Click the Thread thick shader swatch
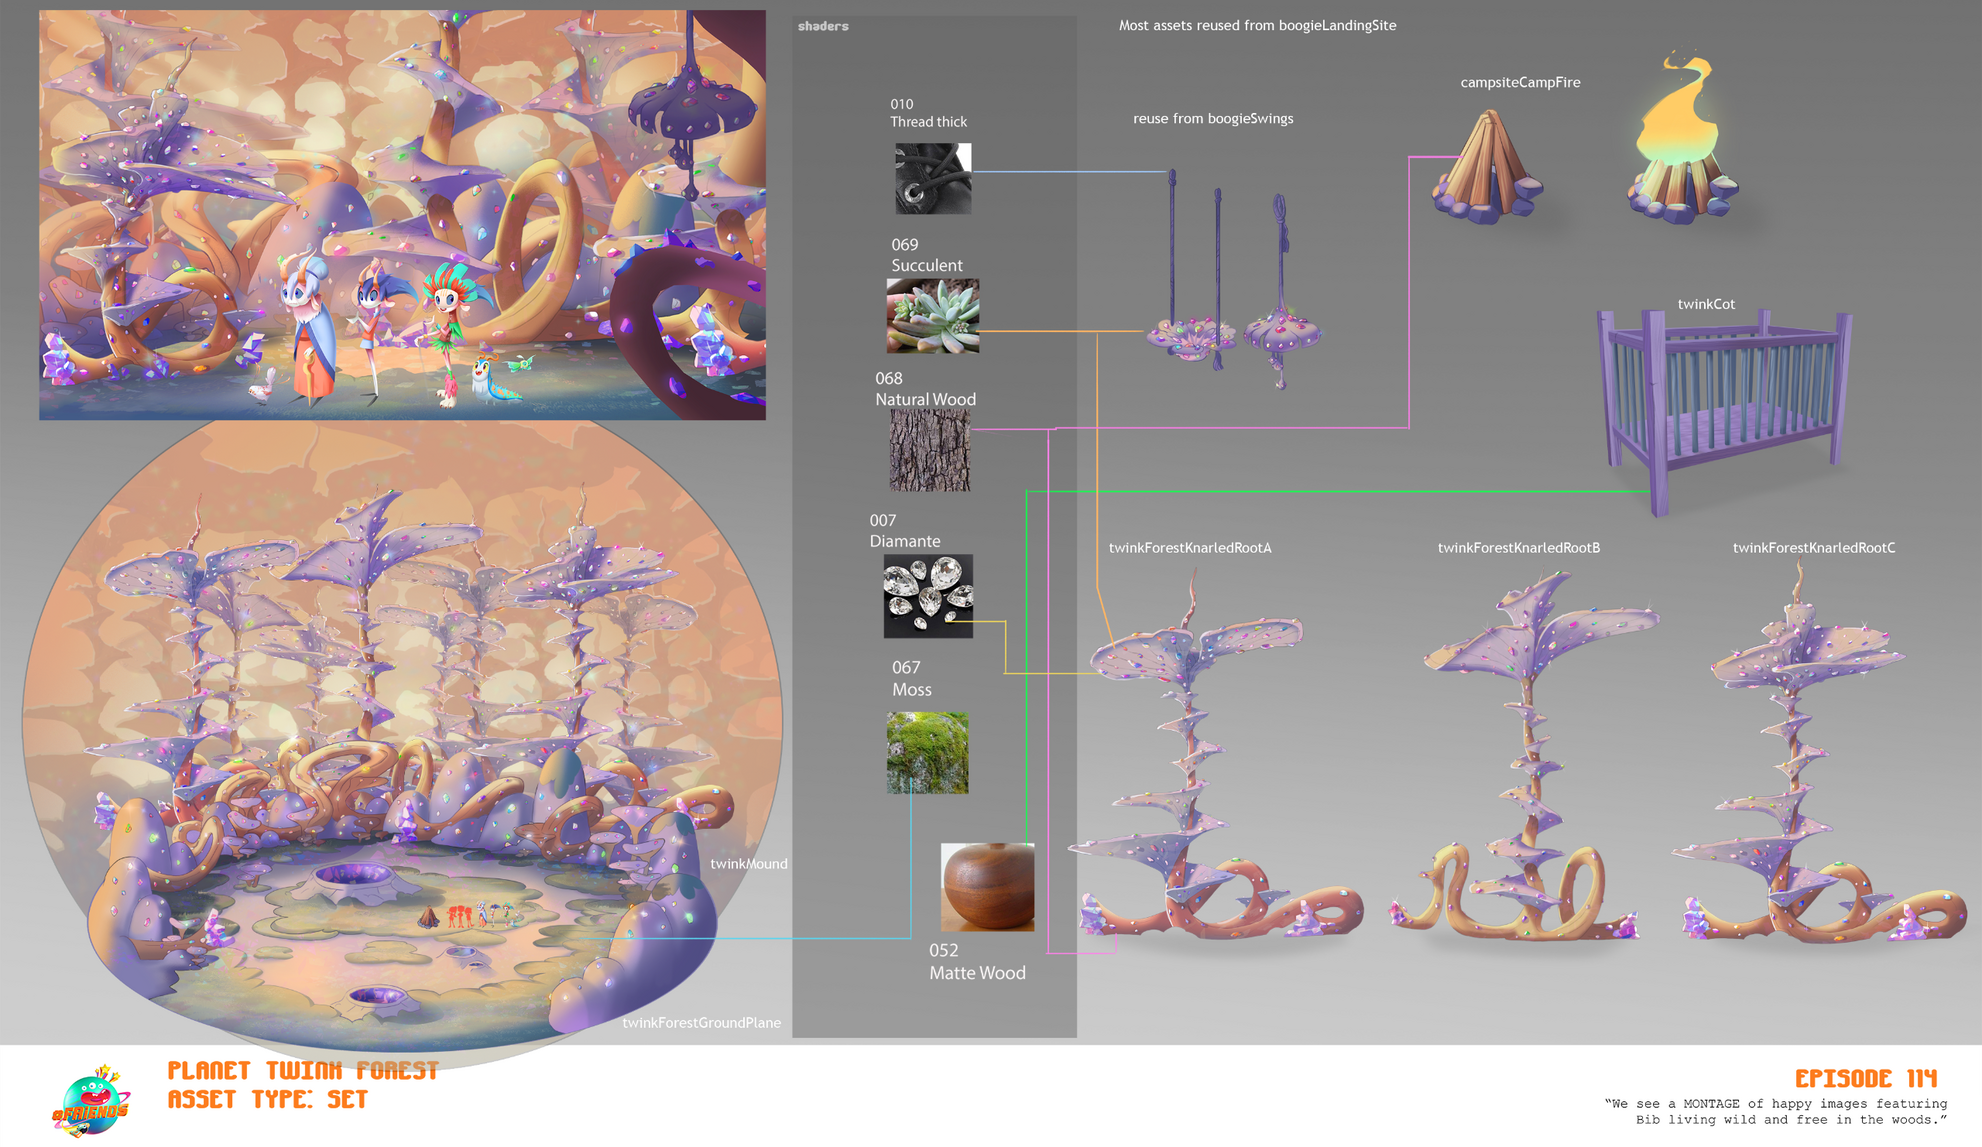1982x1147 pixels. coord(932,178)
